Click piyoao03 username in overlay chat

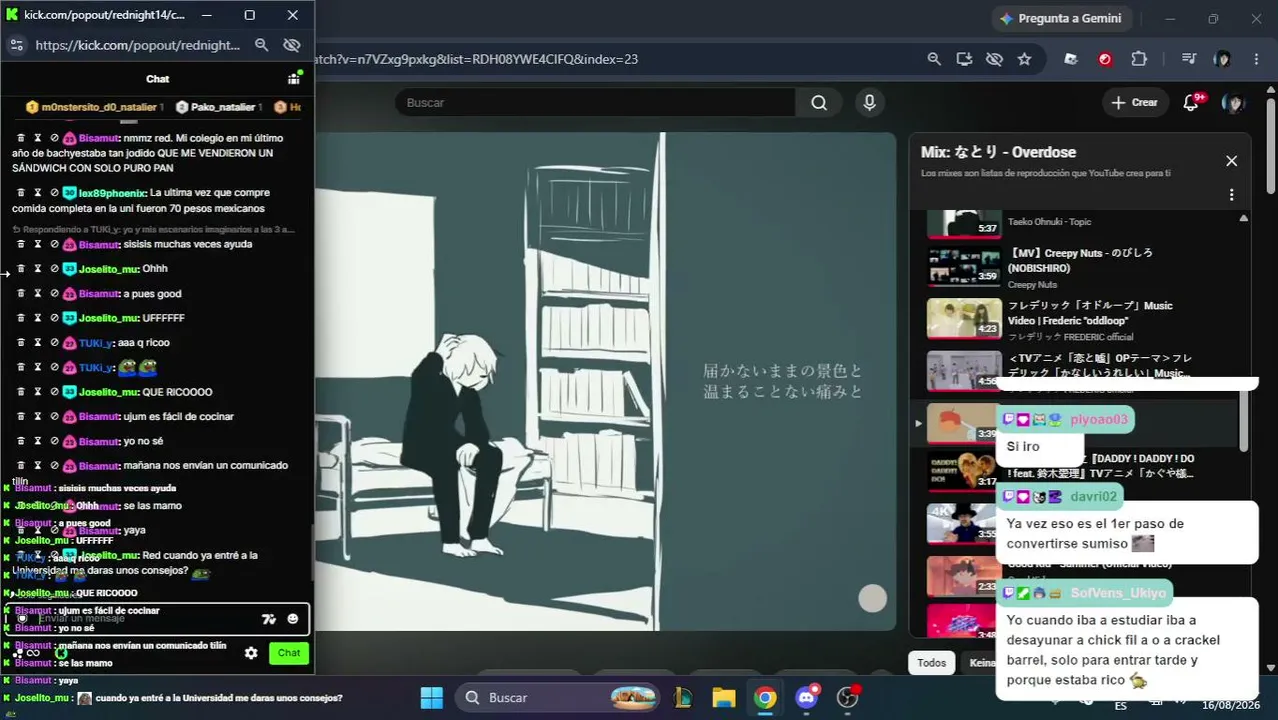click(x=1099, y=420)
